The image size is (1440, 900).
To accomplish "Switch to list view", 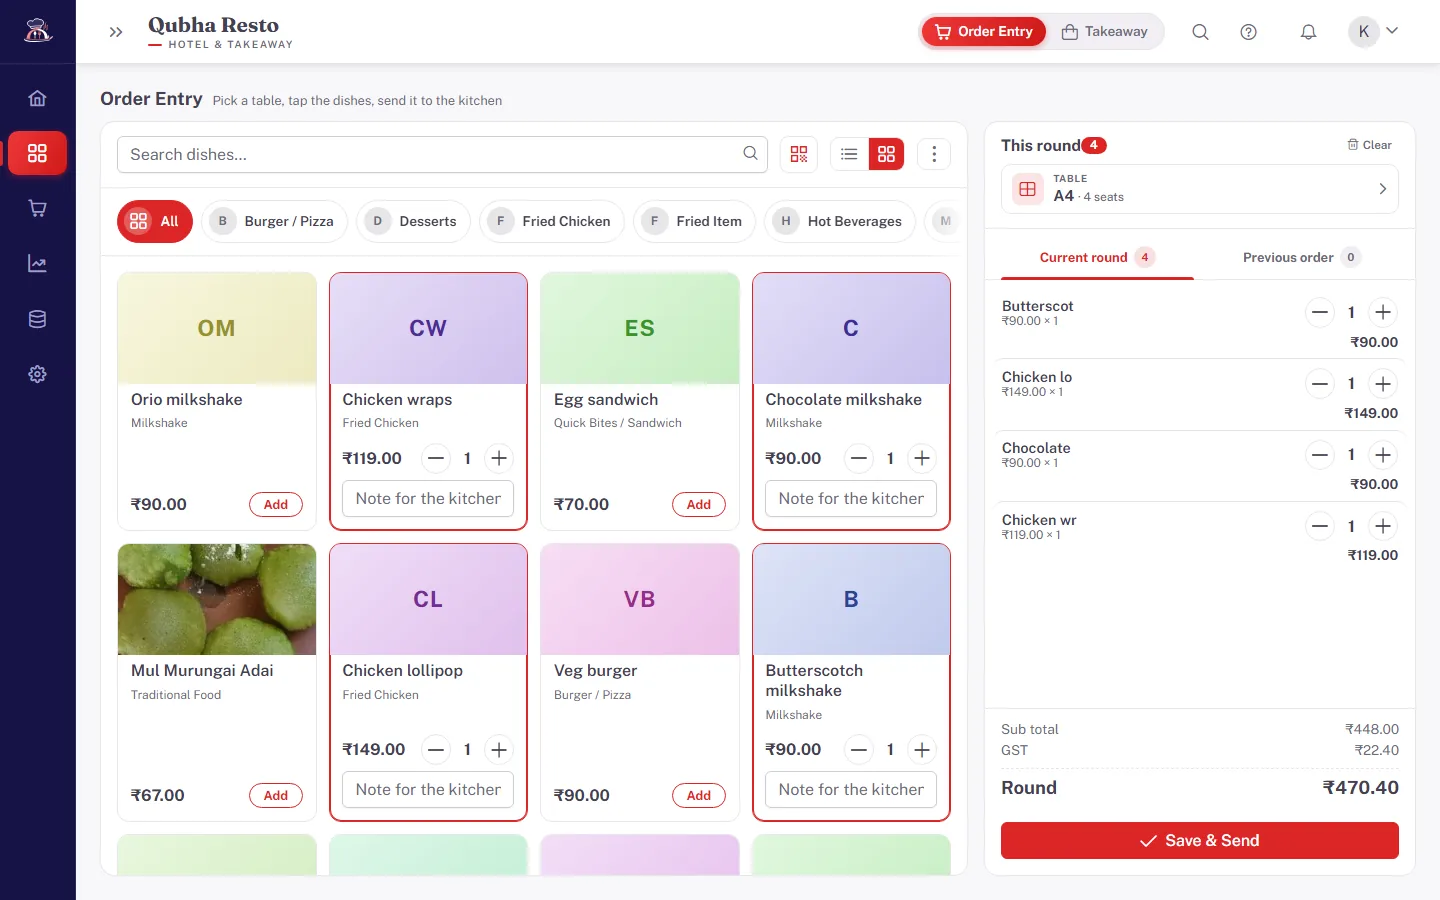I will pyautogui.click(x=849, y=154).
